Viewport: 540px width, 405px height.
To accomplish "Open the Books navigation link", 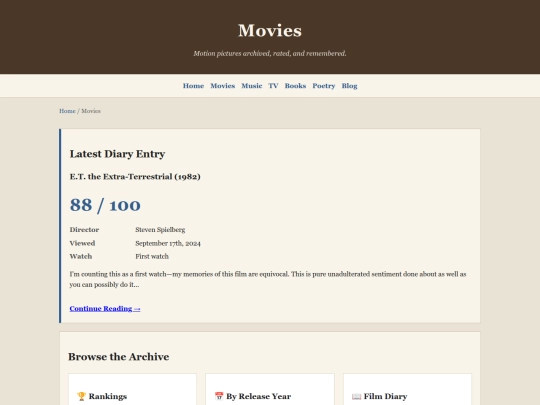I will pos(295,86).
